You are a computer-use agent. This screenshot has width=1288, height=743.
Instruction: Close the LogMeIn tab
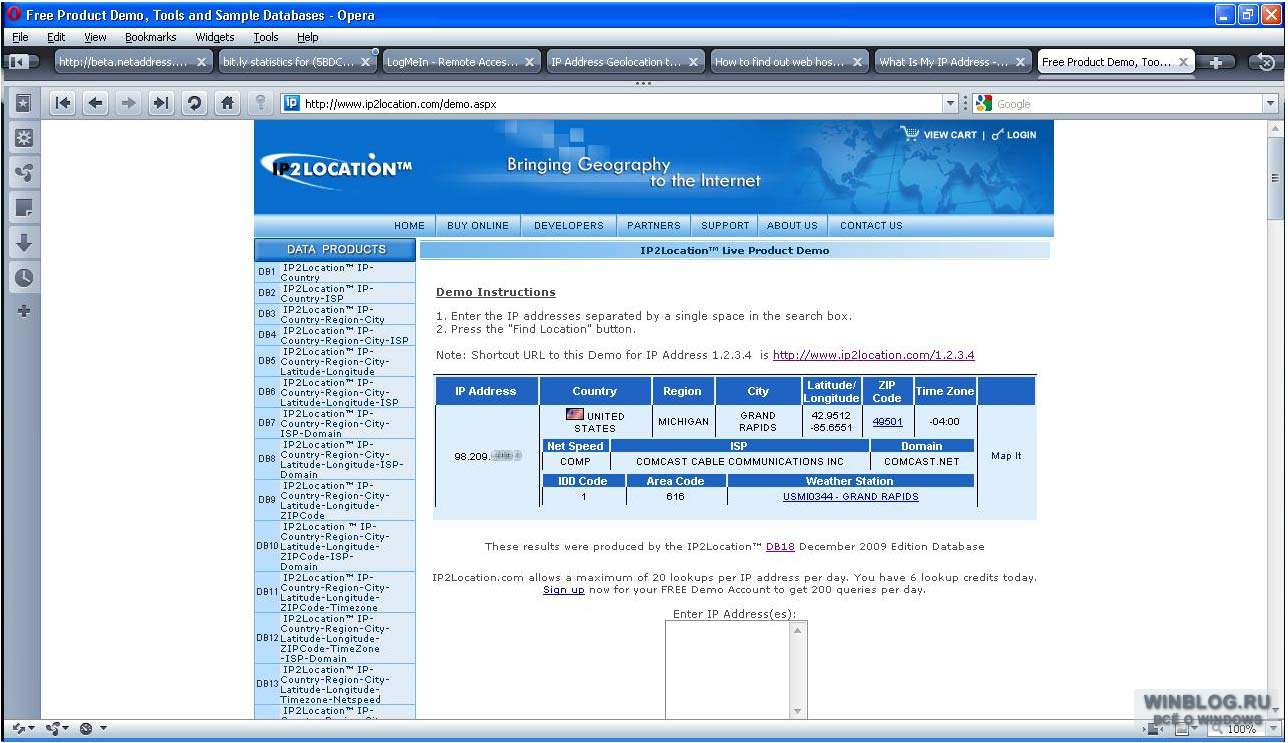(529, 62)
